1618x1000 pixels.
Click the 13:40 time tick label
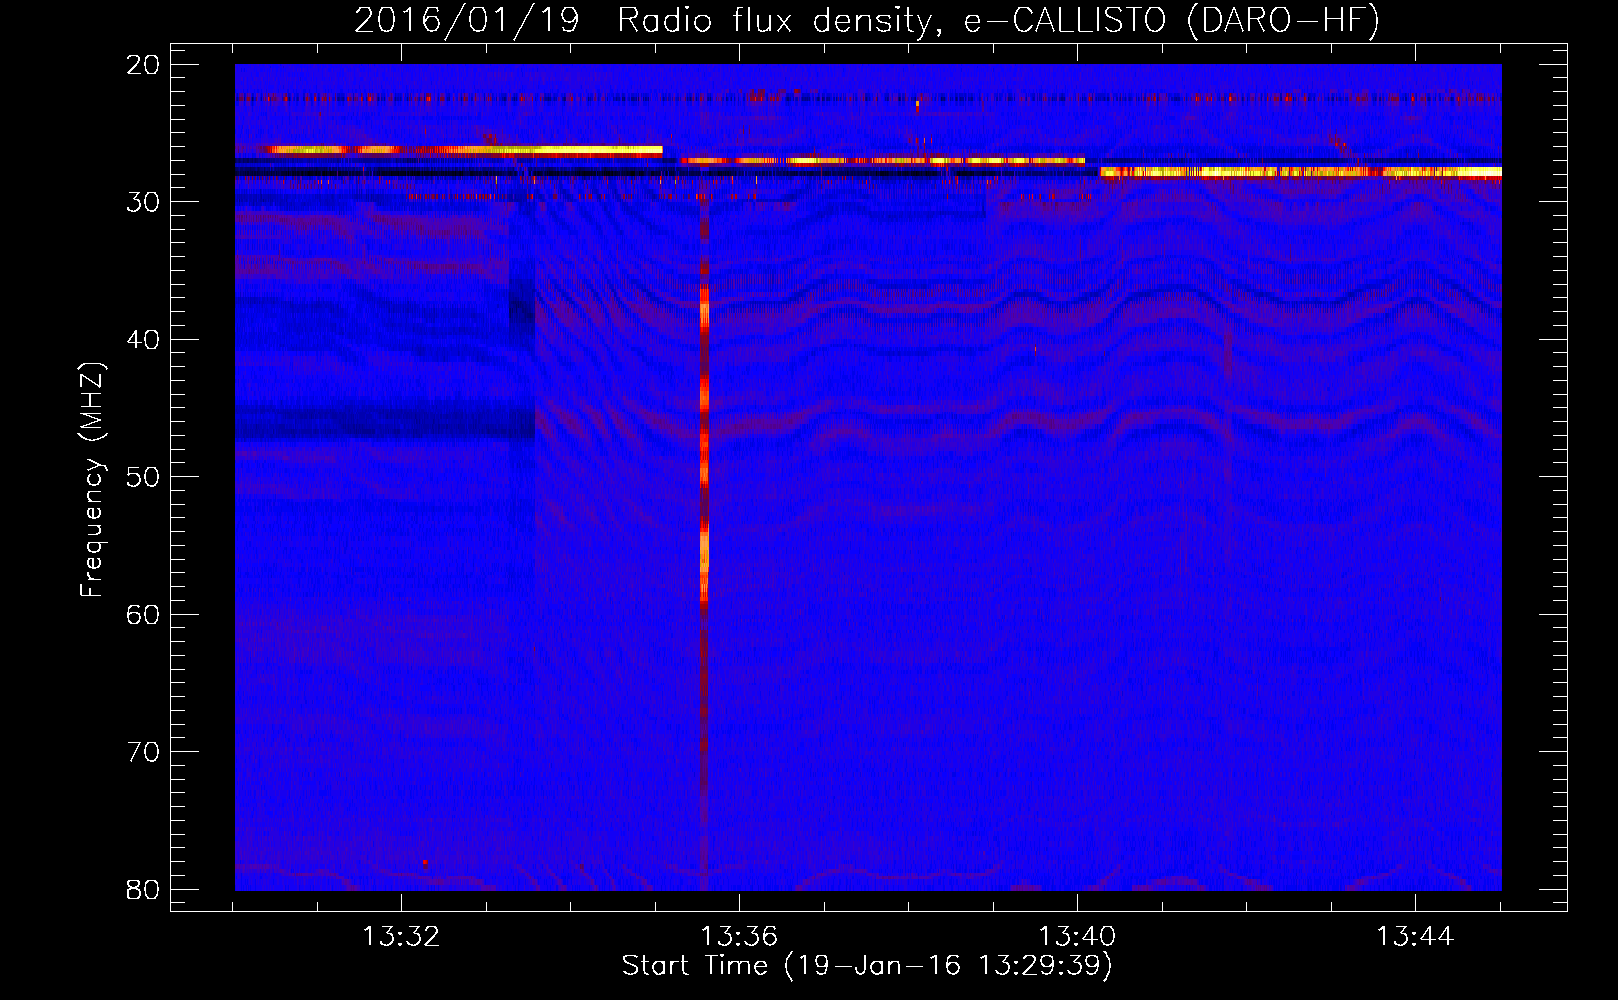click(x=1077, y=937)
